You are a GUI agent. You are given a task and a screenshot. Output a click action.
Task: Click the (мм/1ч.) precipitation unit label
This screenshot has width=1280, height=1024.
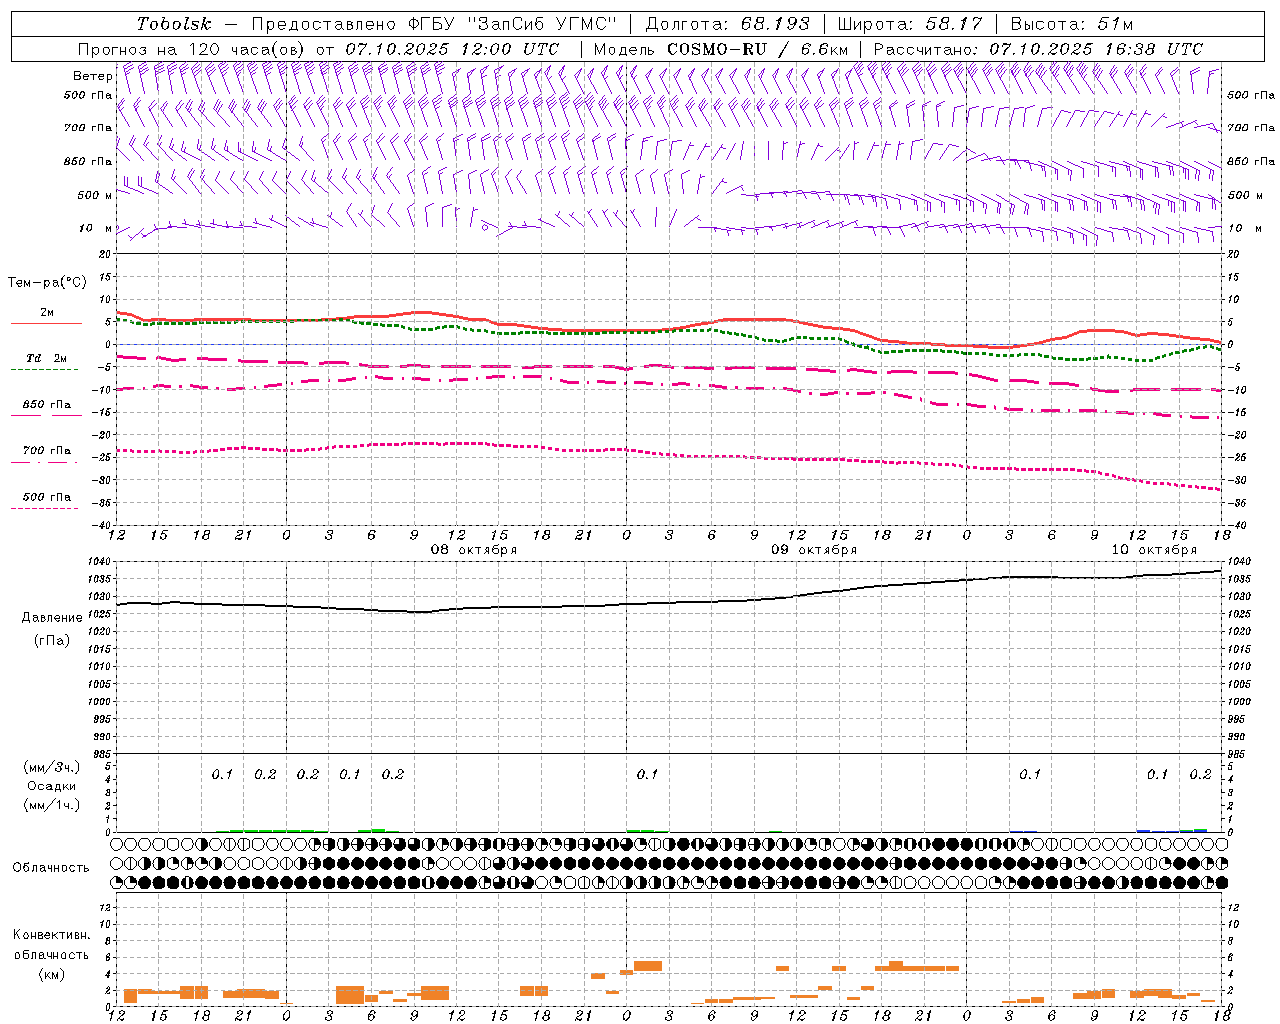[52, 805]
